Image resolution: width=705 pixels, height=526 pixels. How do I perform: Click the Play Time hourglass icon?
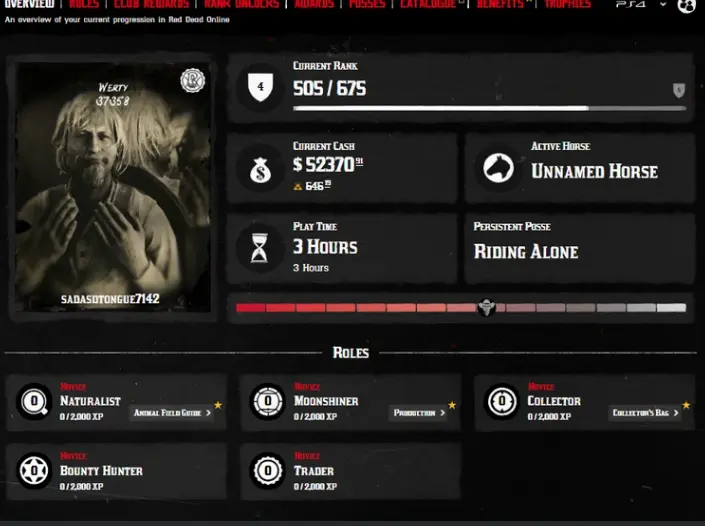click(x=259, y=248)
